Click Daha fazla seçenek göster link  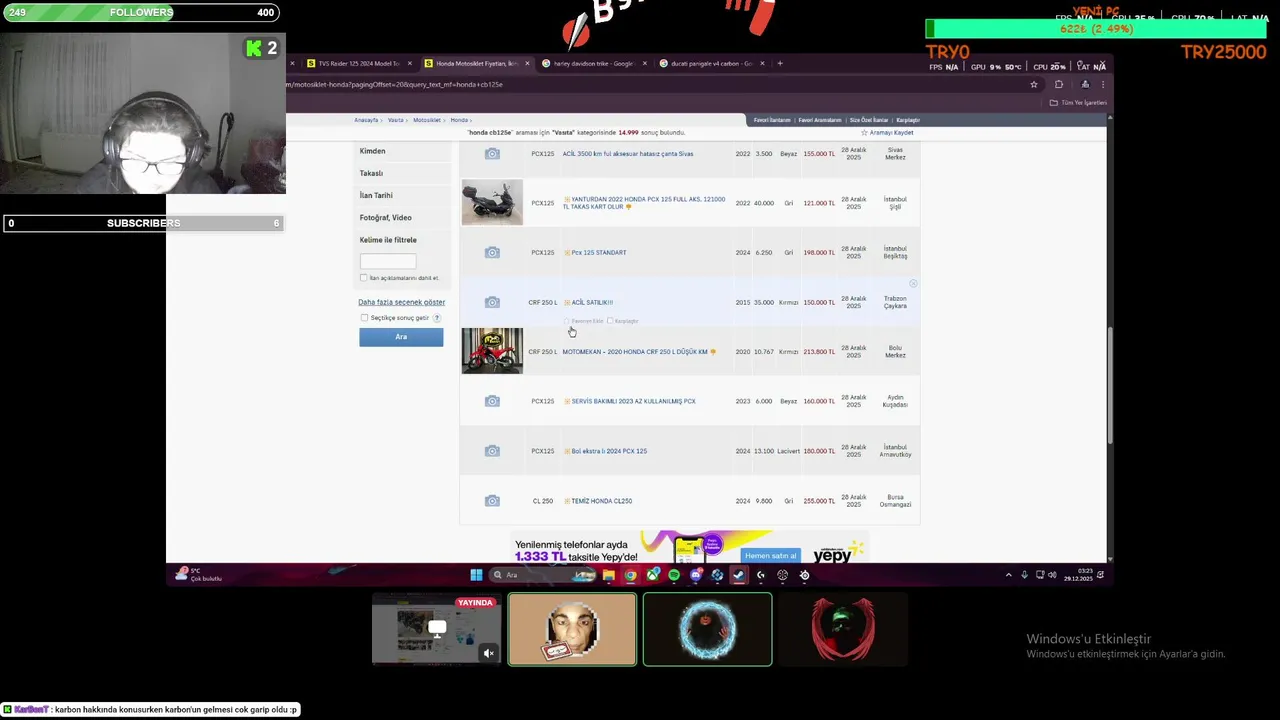point(402,302)
